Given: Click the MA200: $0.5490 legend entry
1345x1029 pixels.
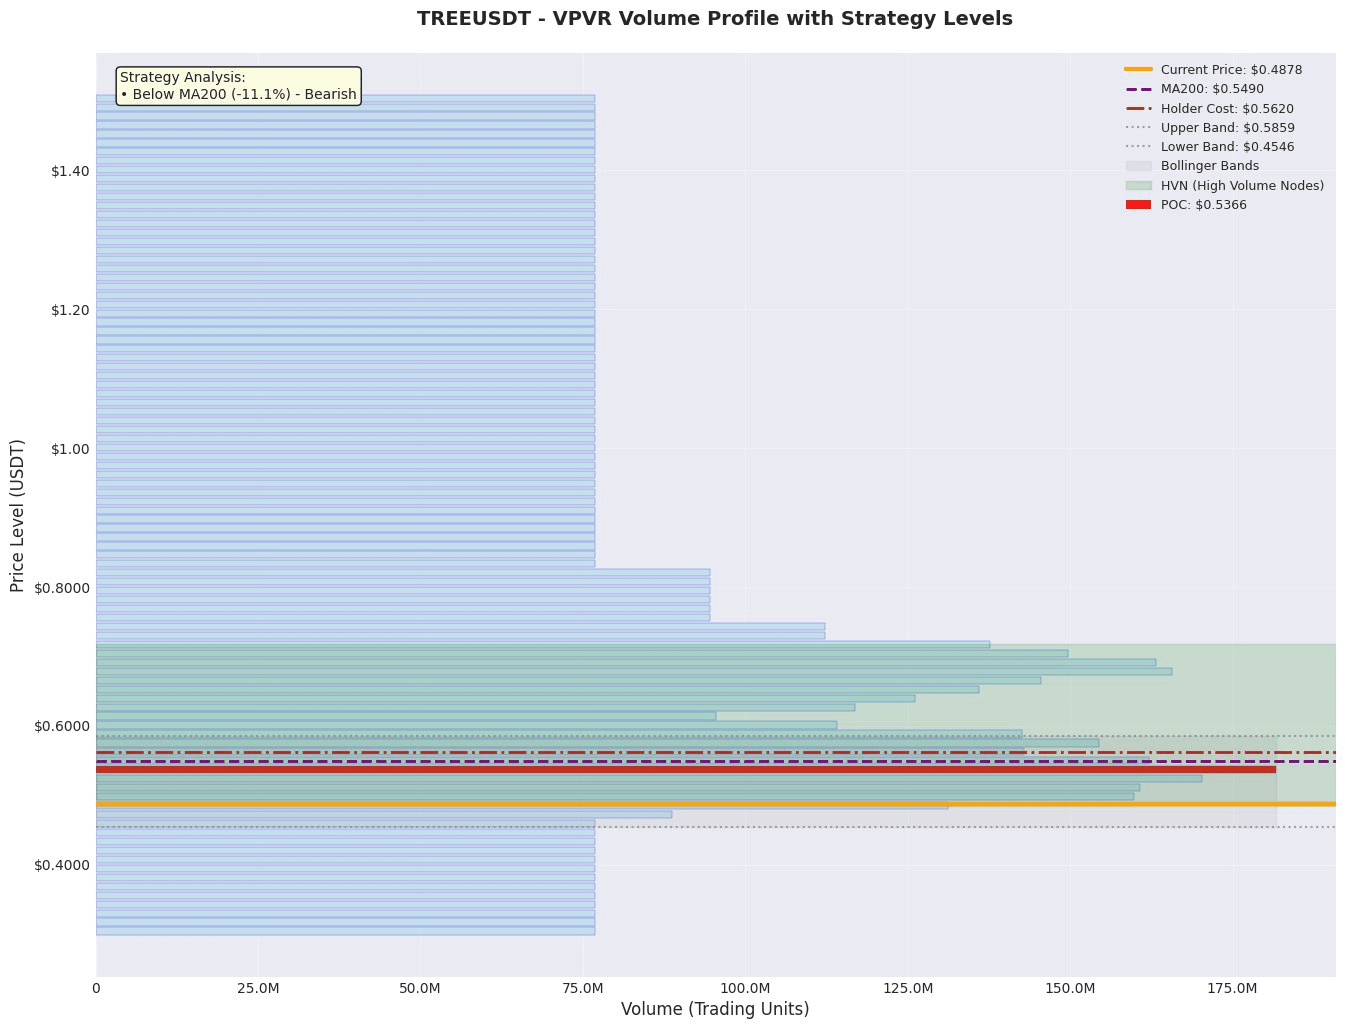Looking at the screenshot, I should tap(1194, 89).
